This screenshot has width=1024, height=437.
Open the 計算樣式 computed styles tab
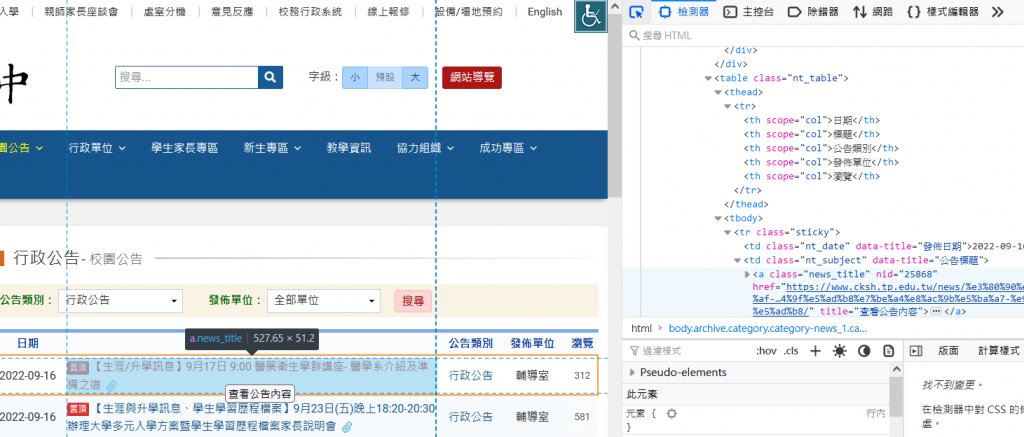pos(999,351)
